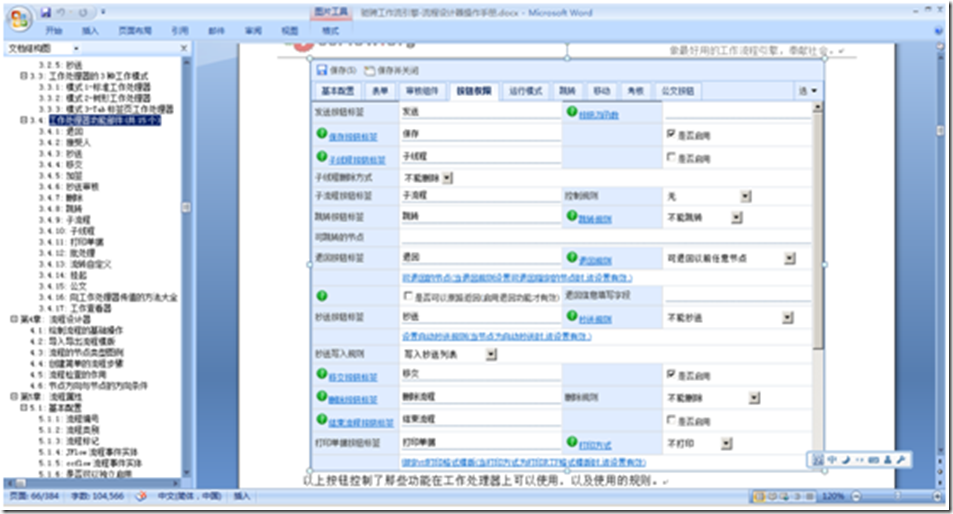Open the 子线程删除方式 dropdown showing 不能删除
This screenshot has height=514, width=953.
pos(448,178)
